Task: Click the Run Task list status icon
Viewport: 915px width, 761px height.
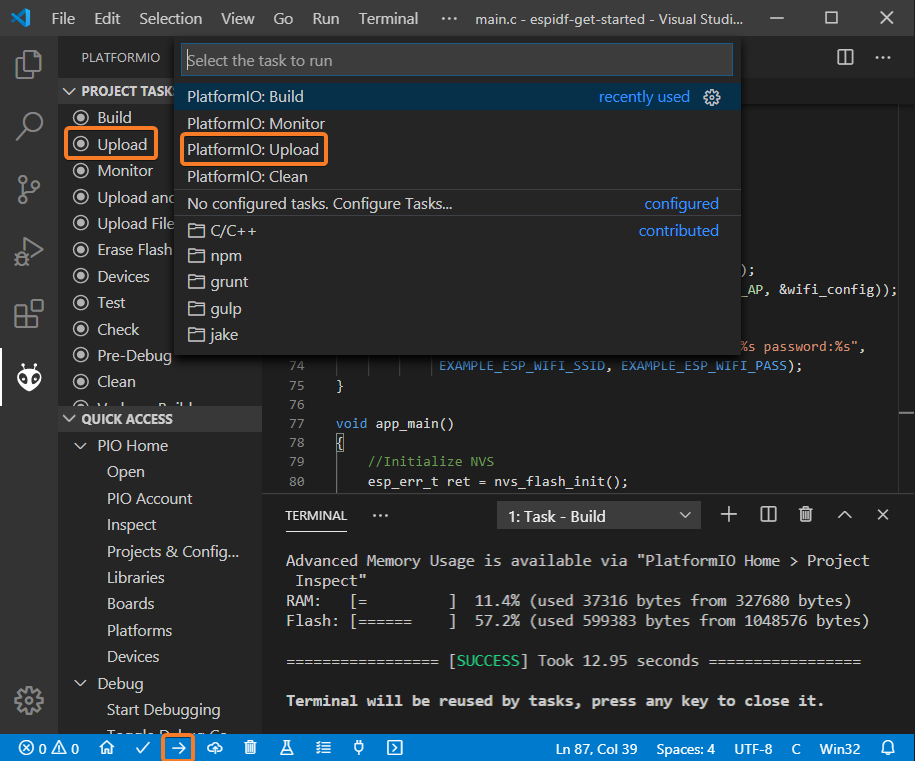Action: click(x=323, y=748)
